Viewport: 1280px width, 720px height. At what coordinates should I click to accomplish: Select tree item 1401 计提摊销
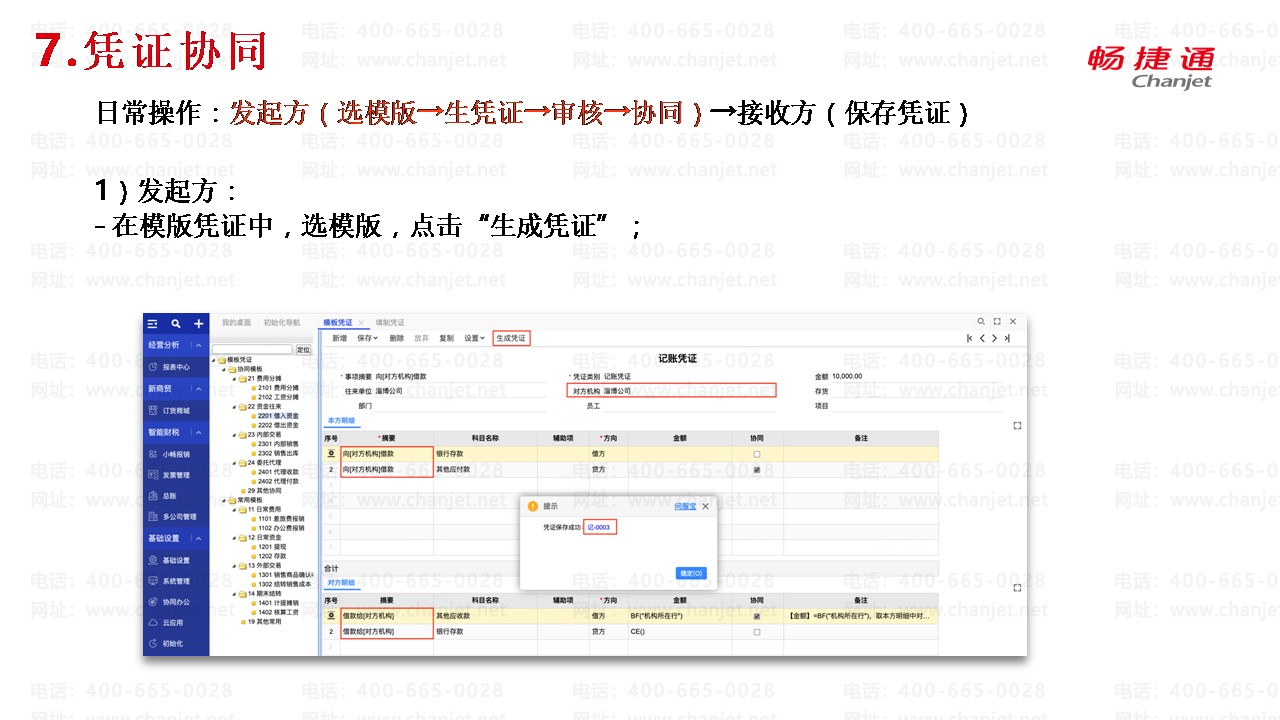(277, 603)
